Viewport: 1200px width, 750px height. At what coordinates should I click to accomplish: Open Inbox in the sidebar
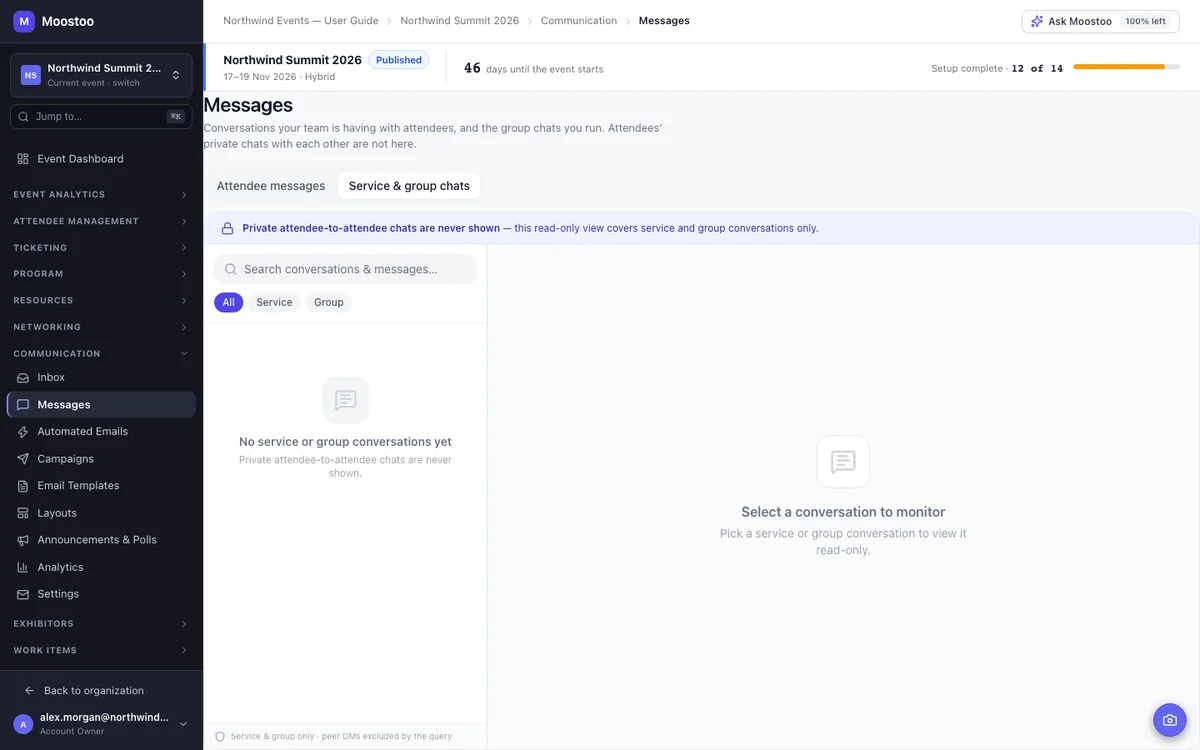pyautogui.click(x=101, y=378)
